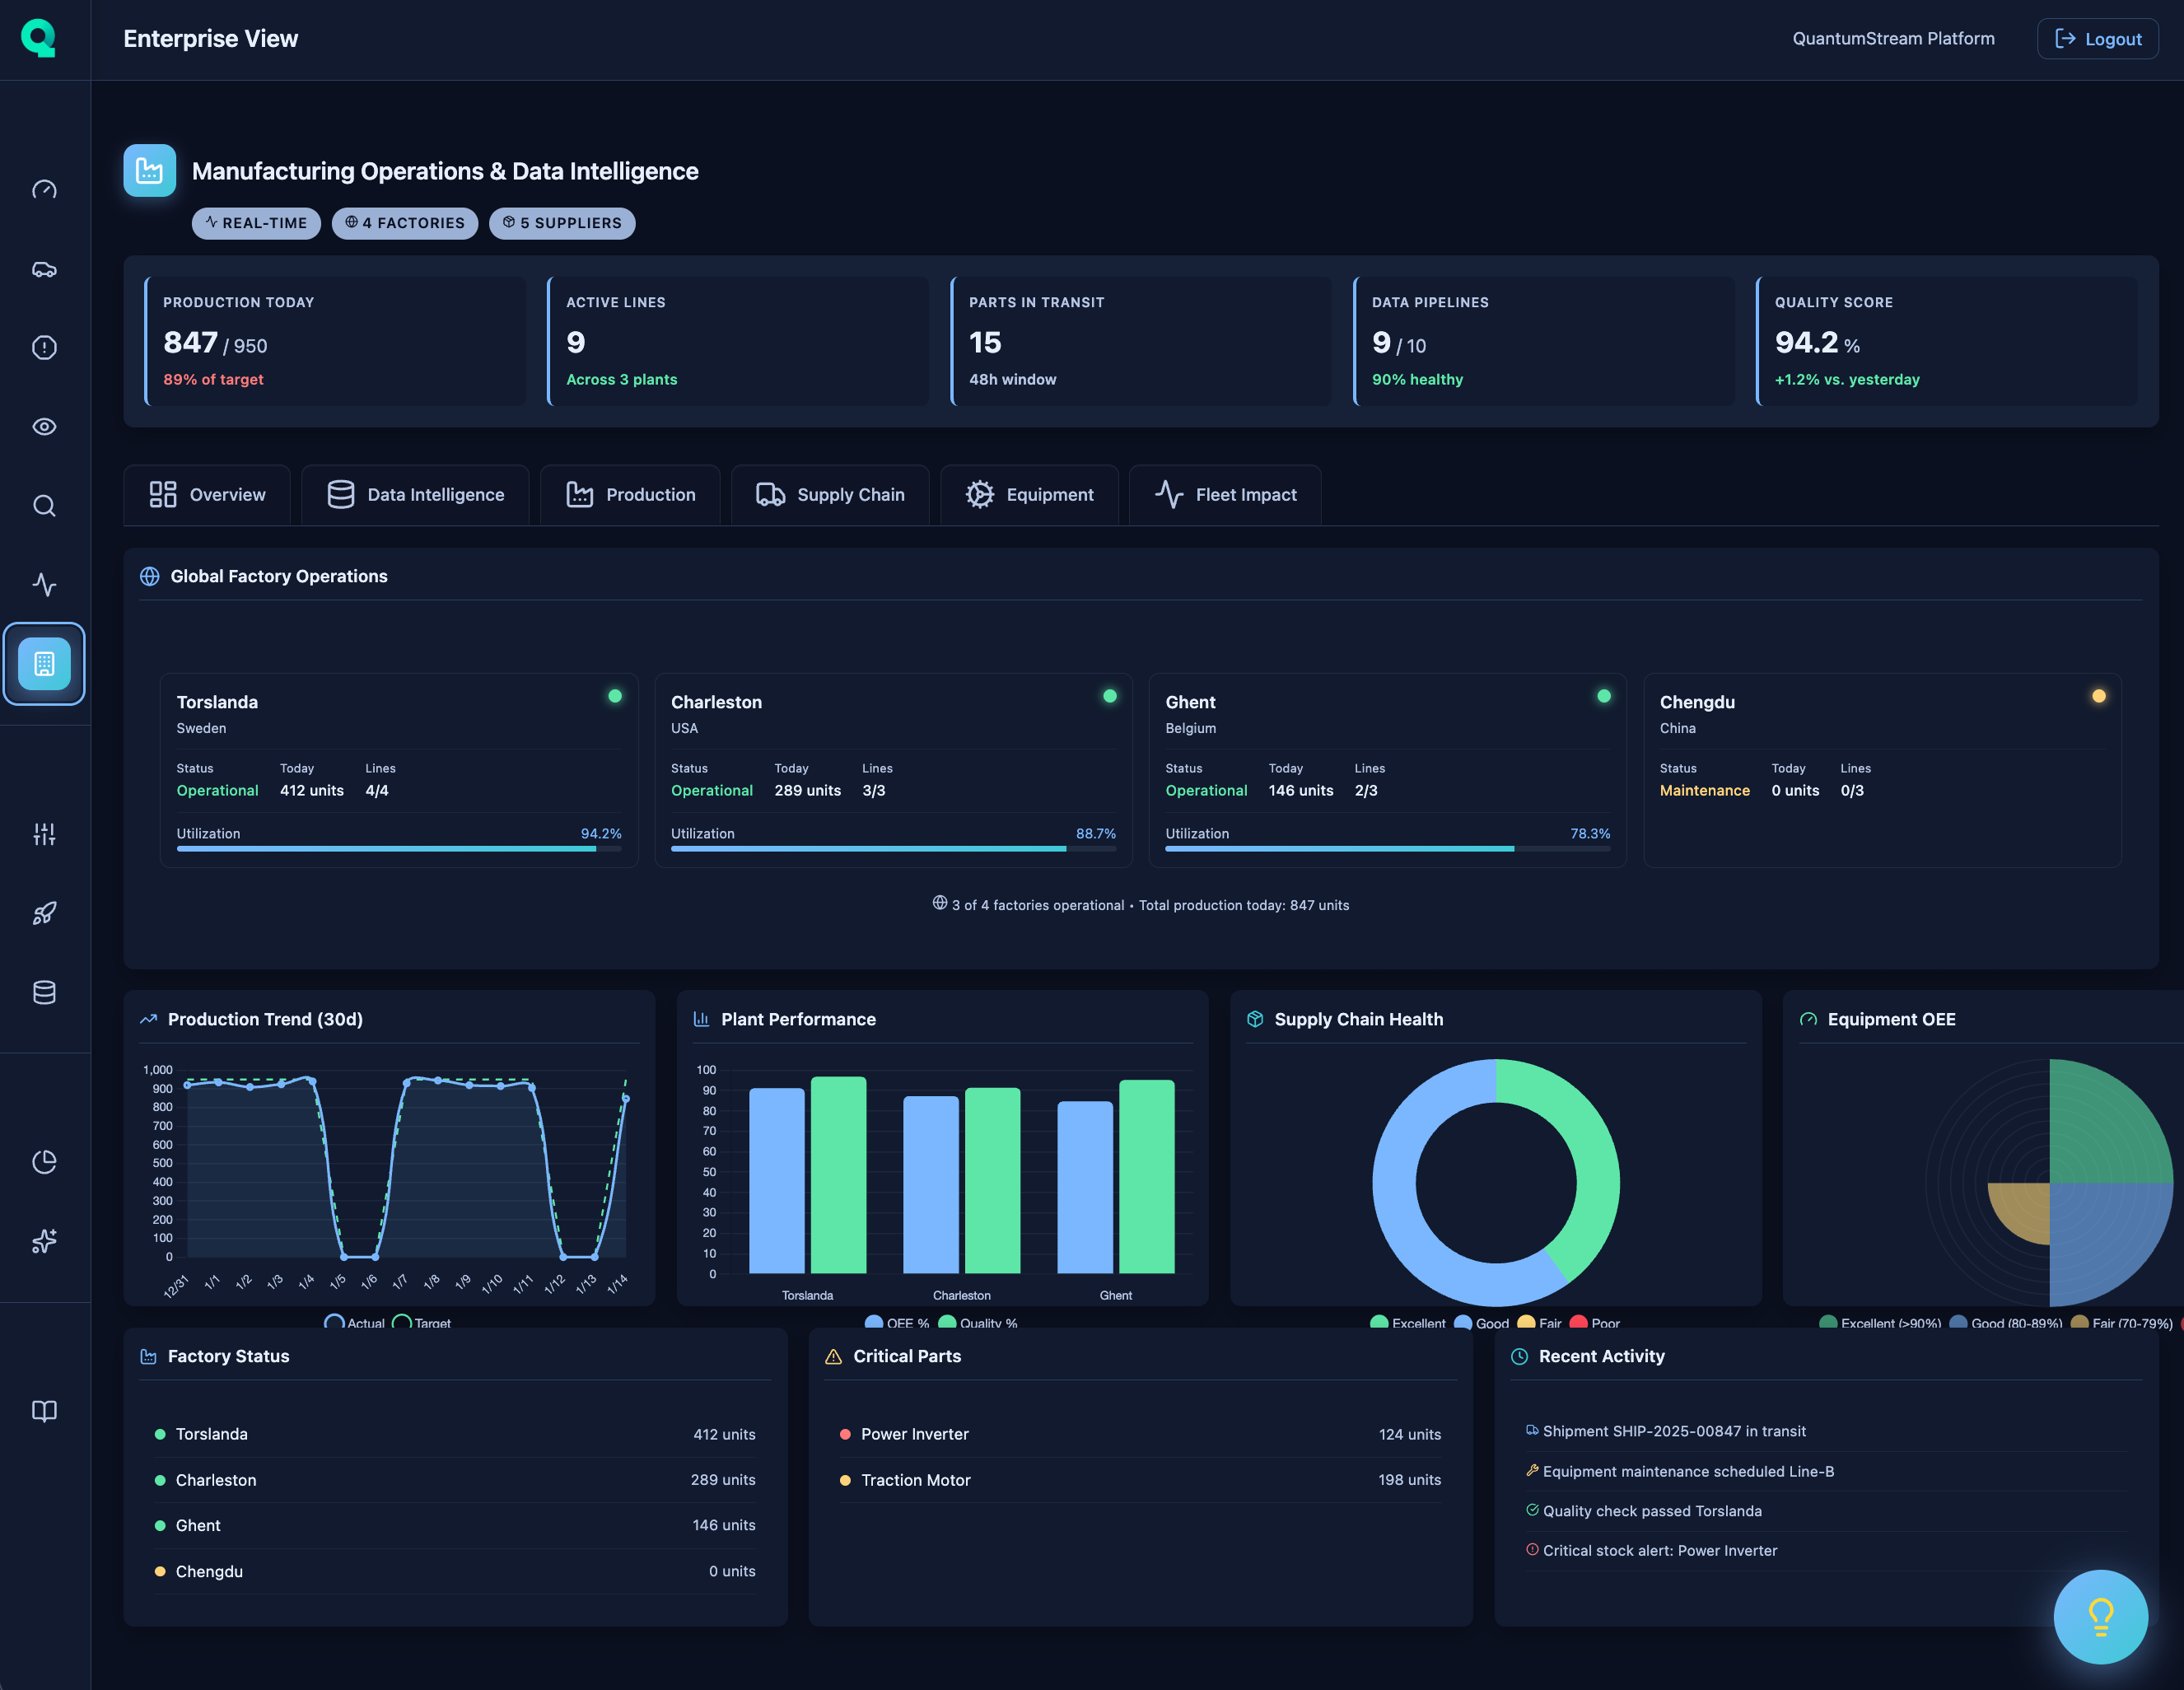Toggle the Target legend below the trend chart
Screen dimensions: 2184x1690
(x=424, y=1322)
